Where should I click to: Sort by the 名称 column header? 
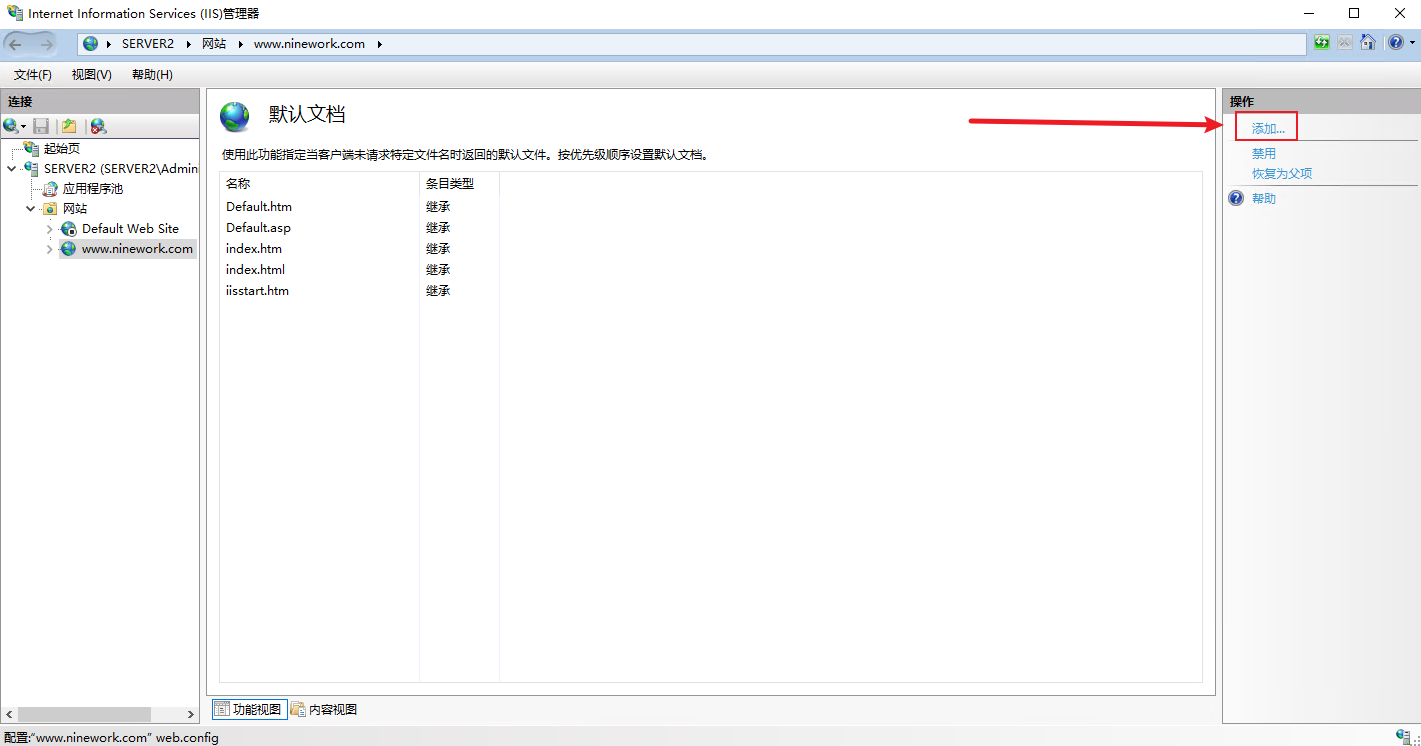[320, 183]
